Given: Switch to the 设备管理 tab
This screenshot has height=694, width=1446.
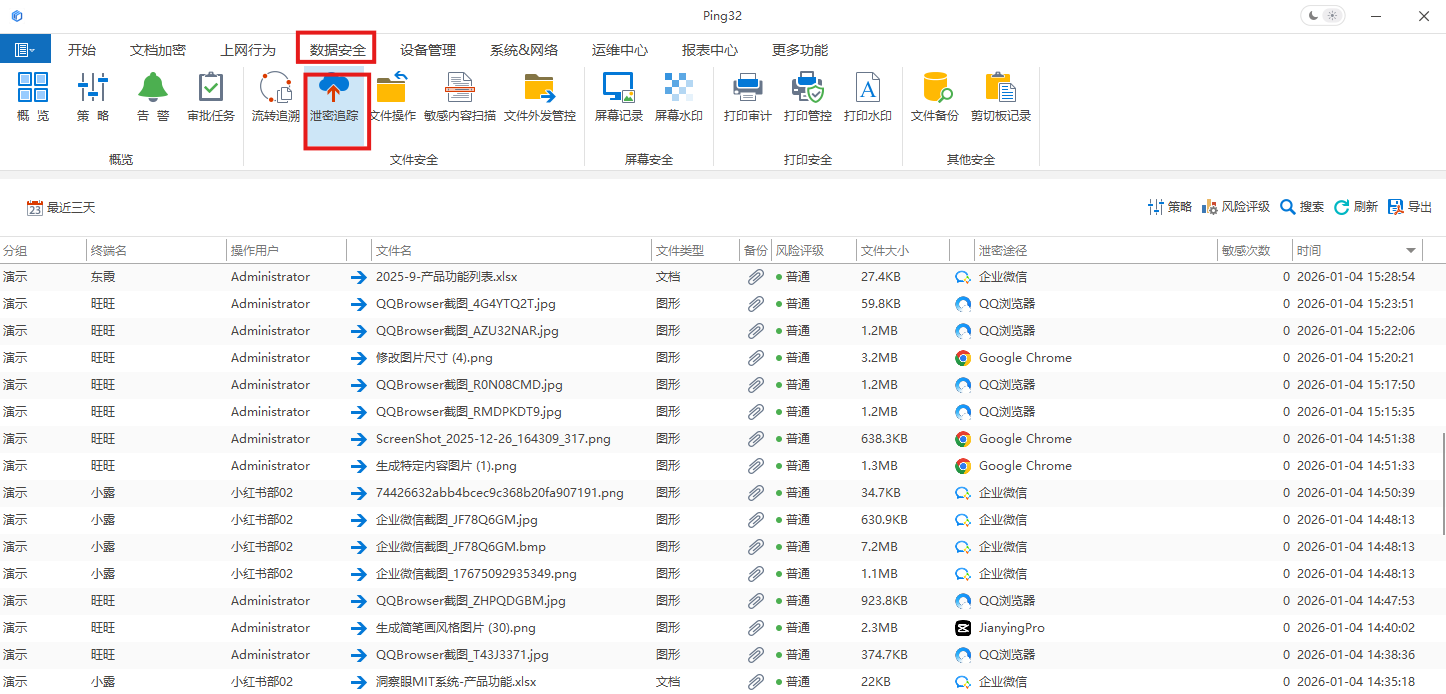Looking at the screenshot, I should pyautogui.click(x=428, y=48).
